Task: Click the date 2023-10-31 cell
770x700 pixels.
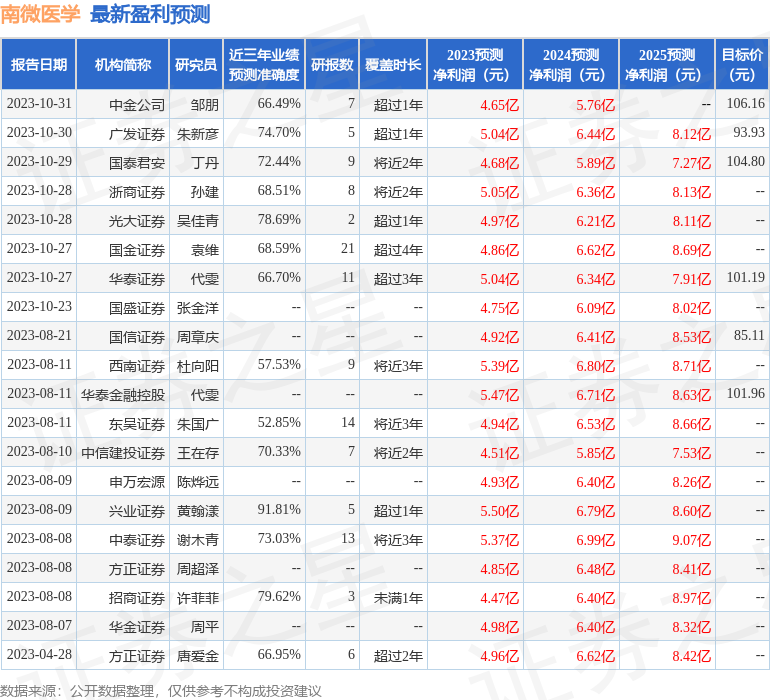Action: tap(39, 104)
